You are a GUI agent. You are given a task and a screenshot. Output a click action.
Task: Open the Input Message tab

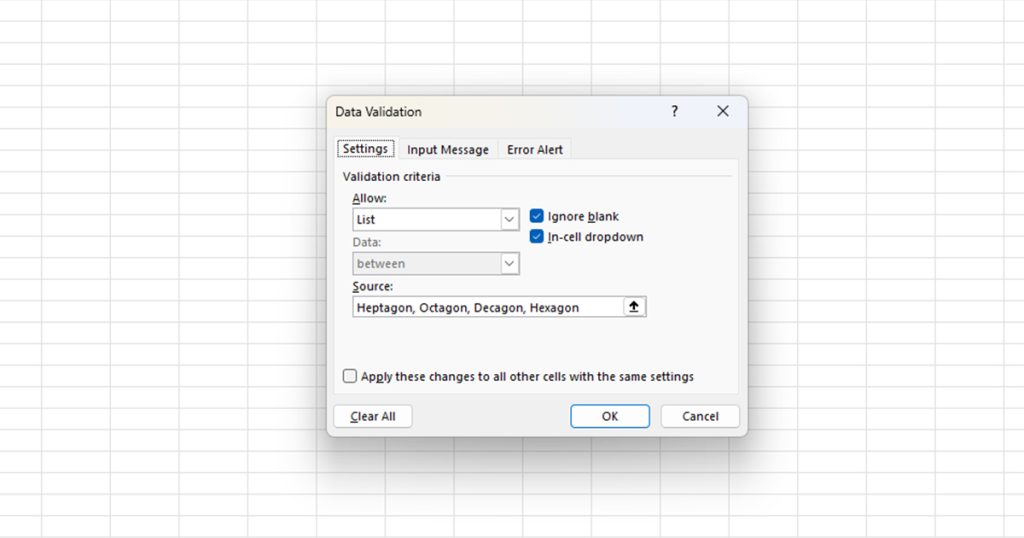pyautogui.click(x=447, y=150)
